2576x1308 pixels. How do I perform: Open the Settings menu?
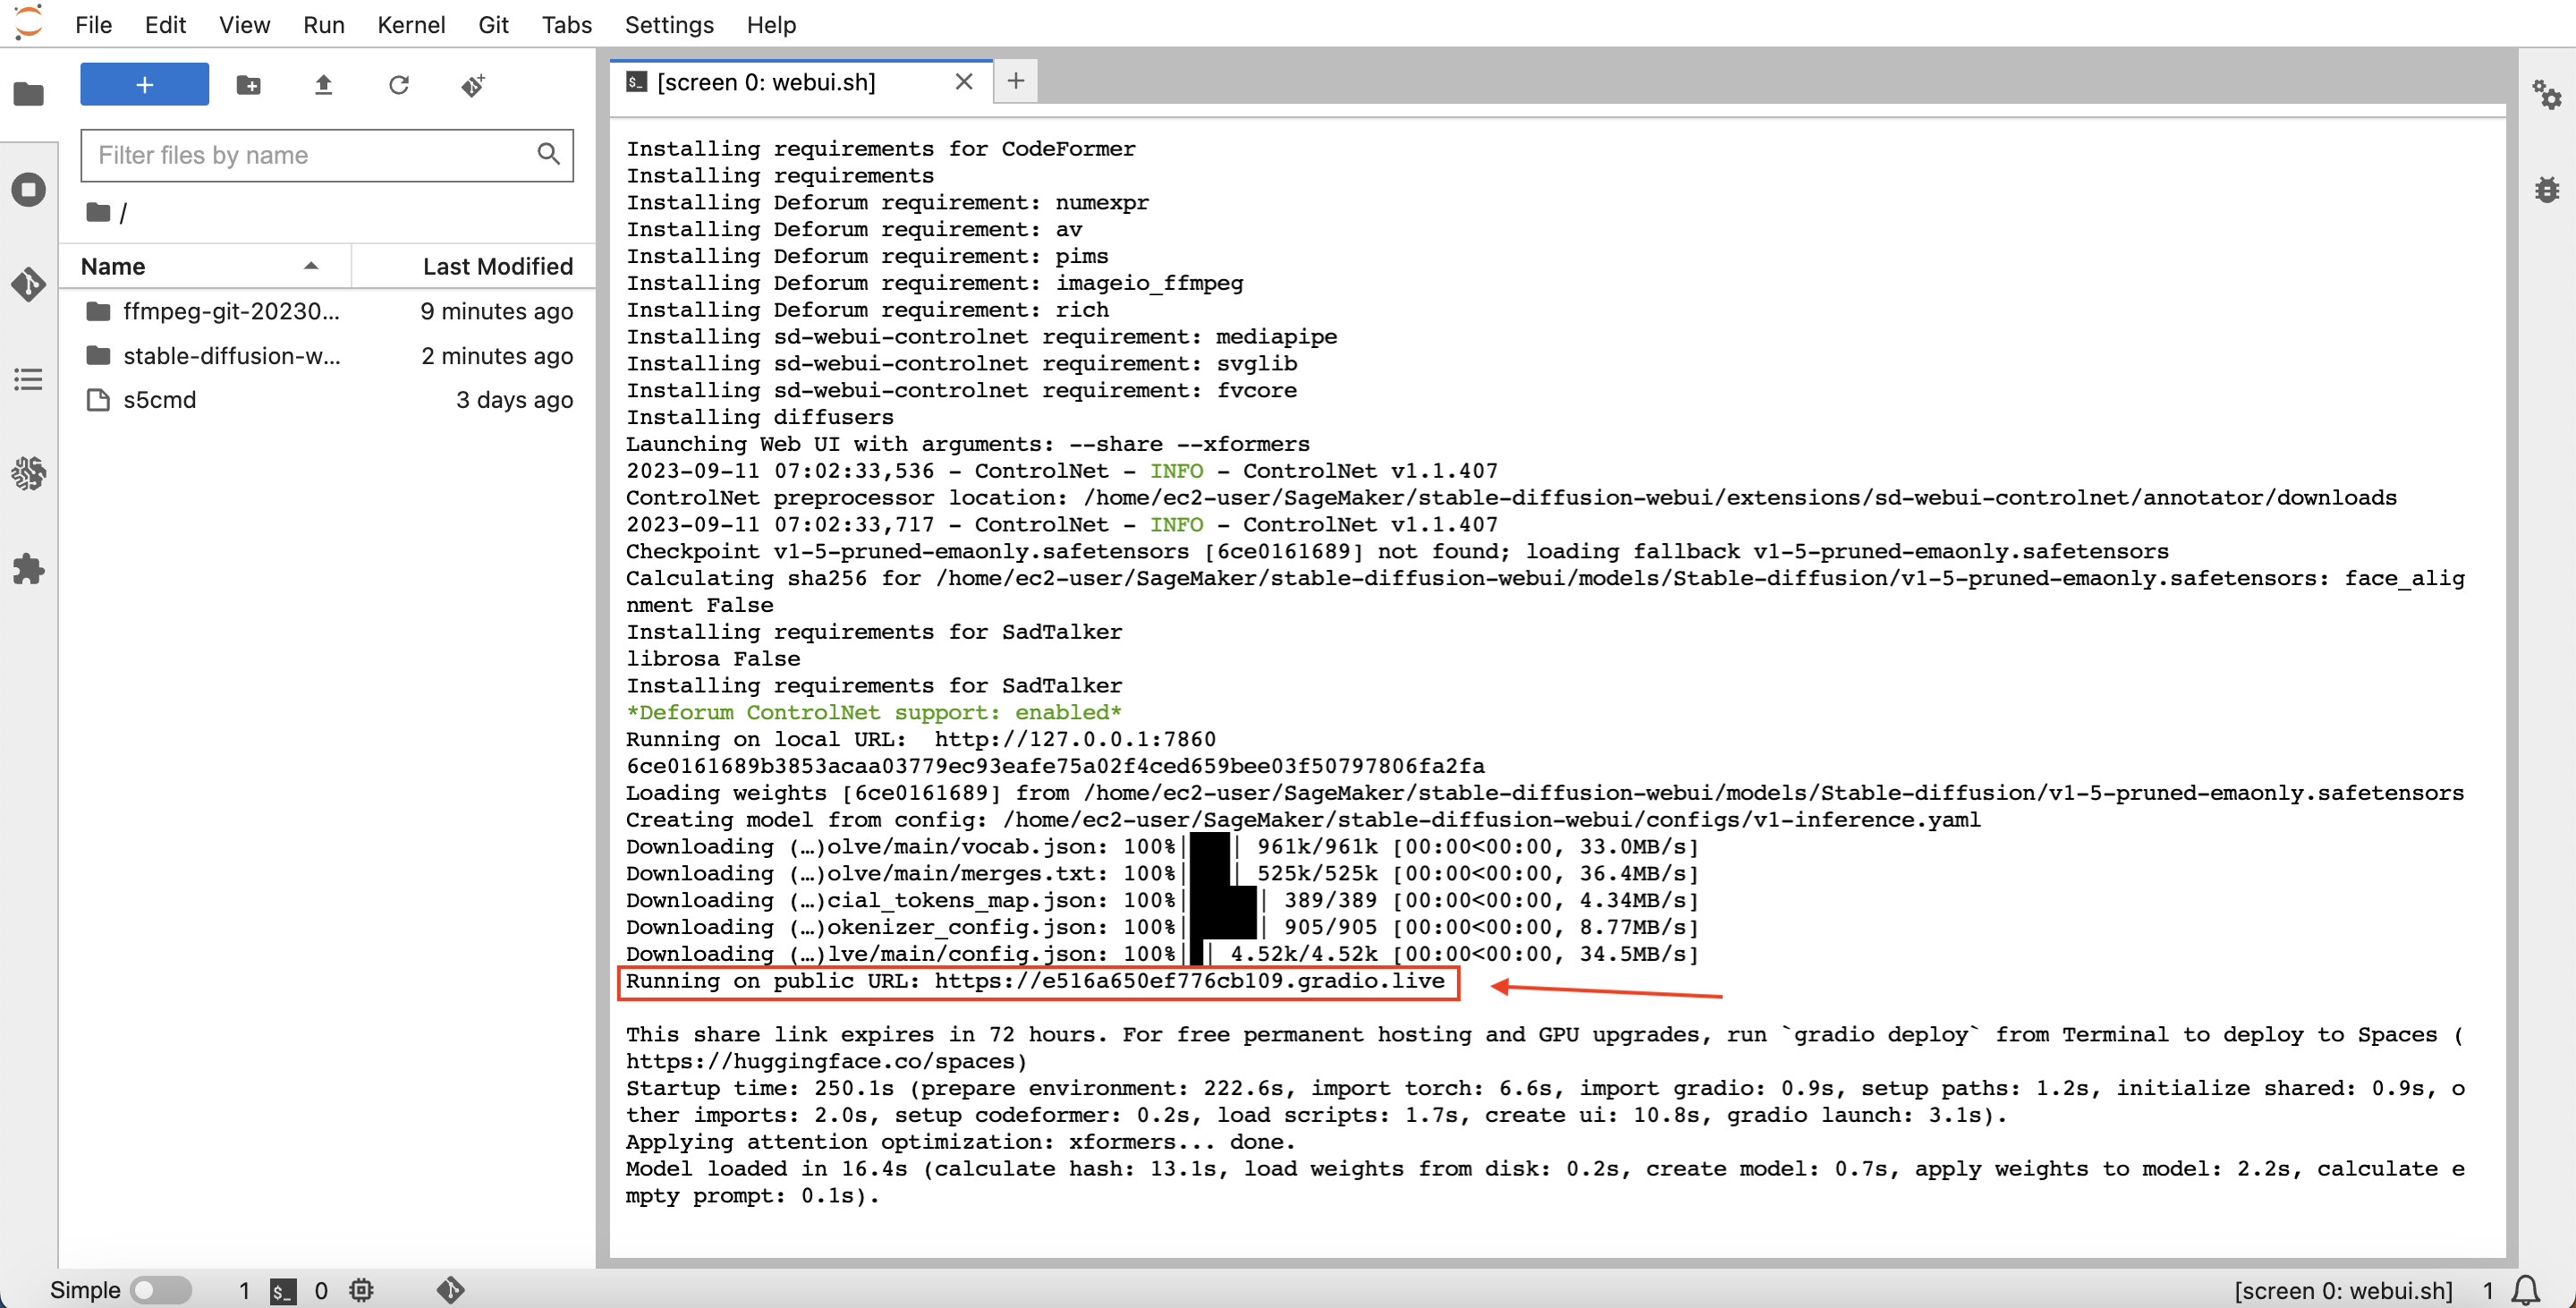[x=668, y=24]
